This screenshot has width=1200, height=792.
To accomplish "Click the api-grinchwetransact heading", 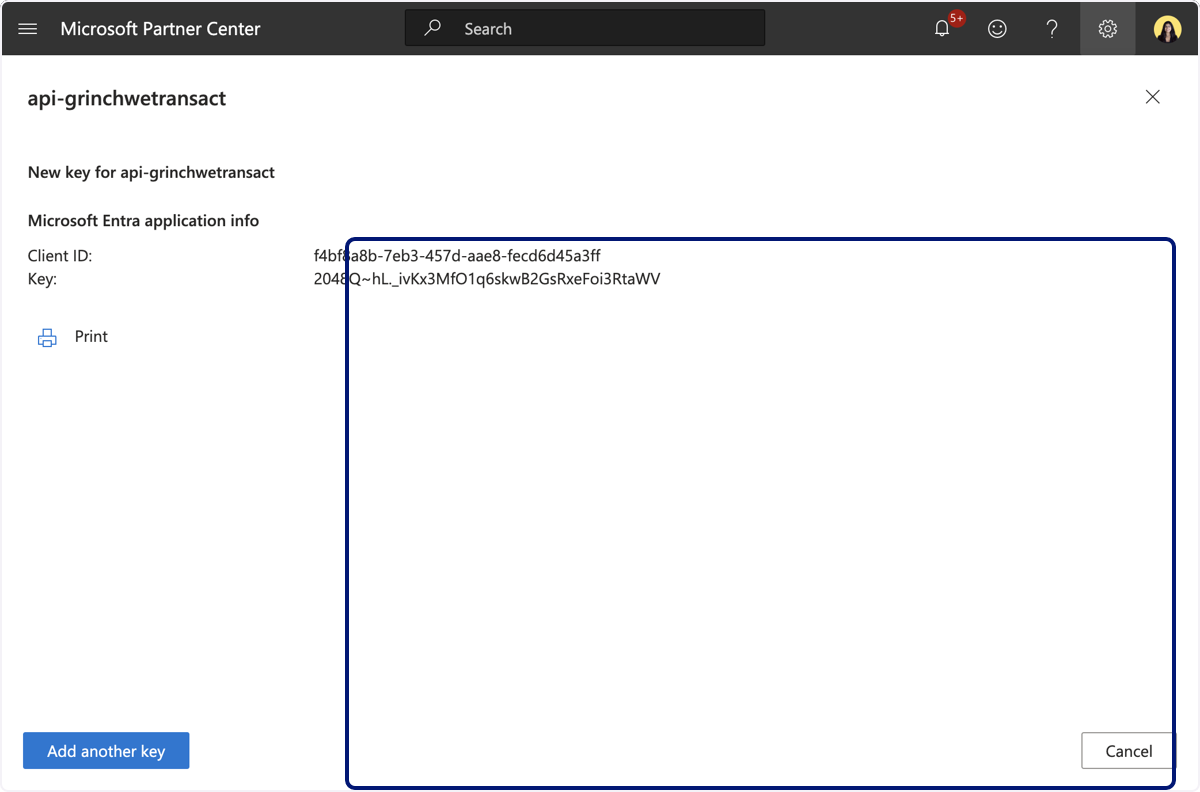I will click(x=127, y=98).
